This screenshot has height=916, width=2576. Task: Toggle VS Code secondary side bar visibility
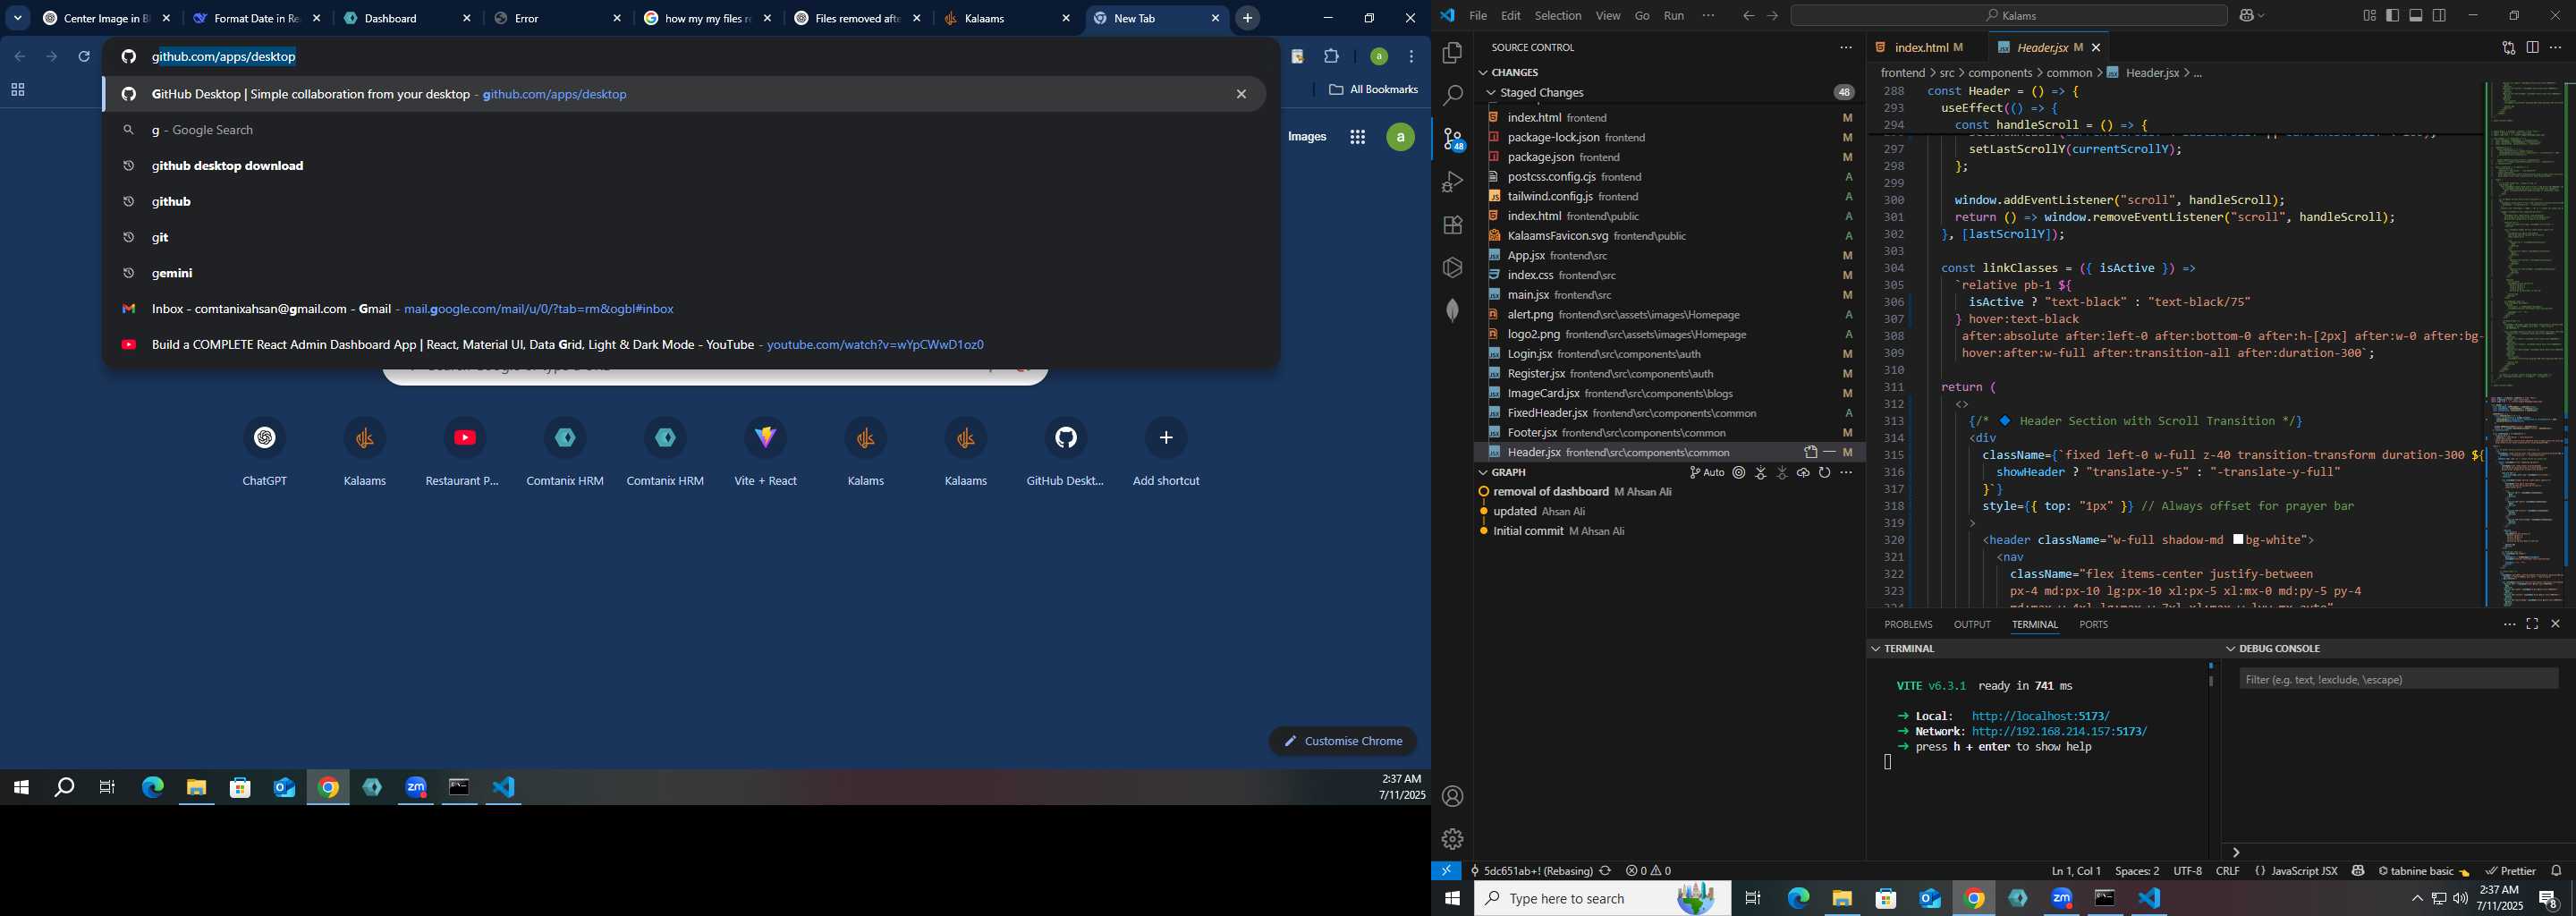(2440, 16)
